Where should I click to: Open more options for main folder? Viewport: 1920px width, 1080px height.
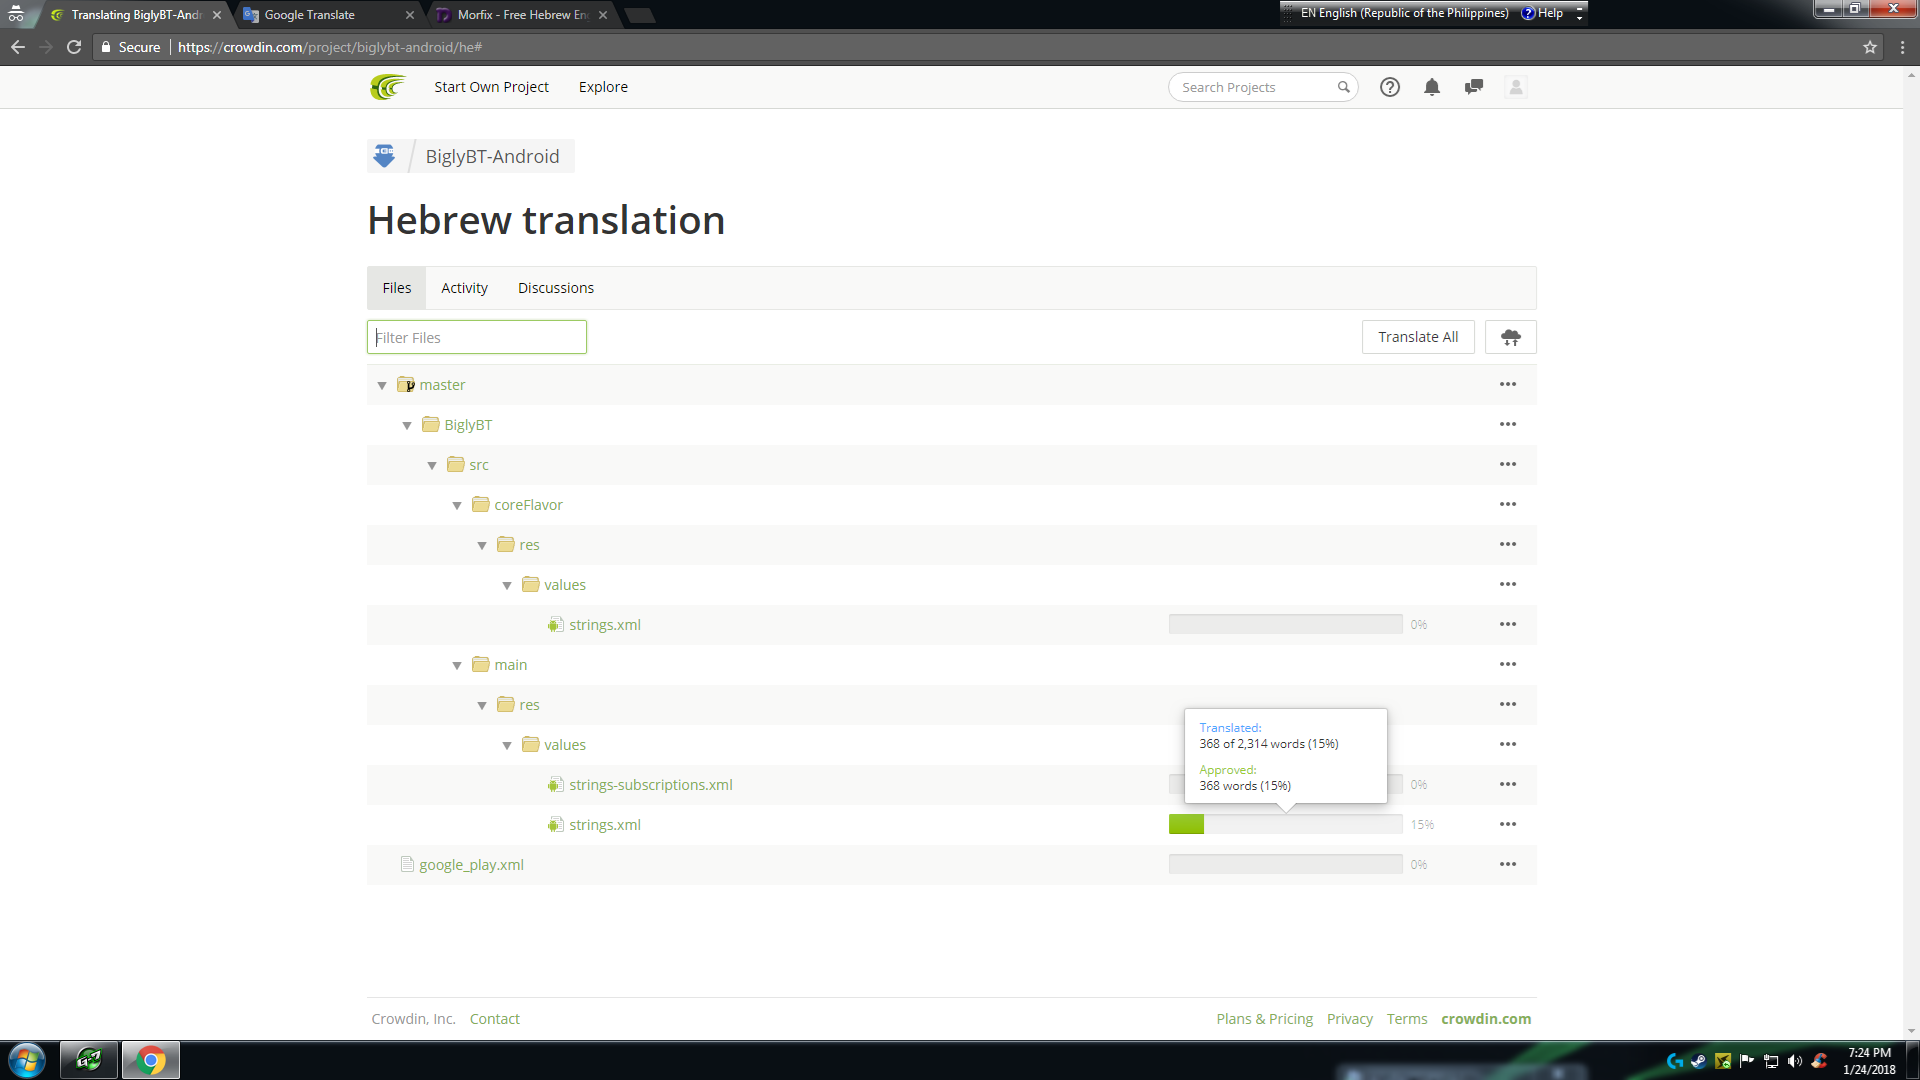1508,664
